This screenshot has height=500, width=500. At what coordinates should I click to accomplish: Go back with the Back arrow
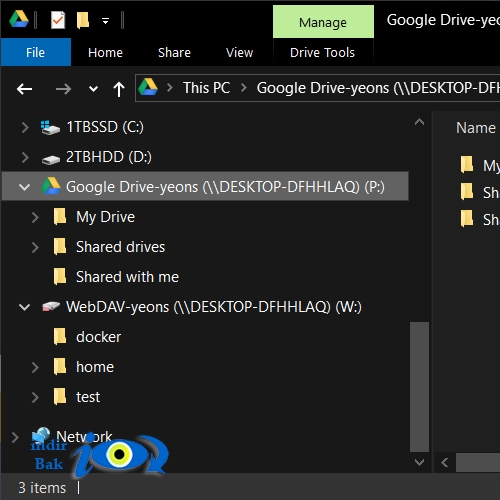[24, 89]
